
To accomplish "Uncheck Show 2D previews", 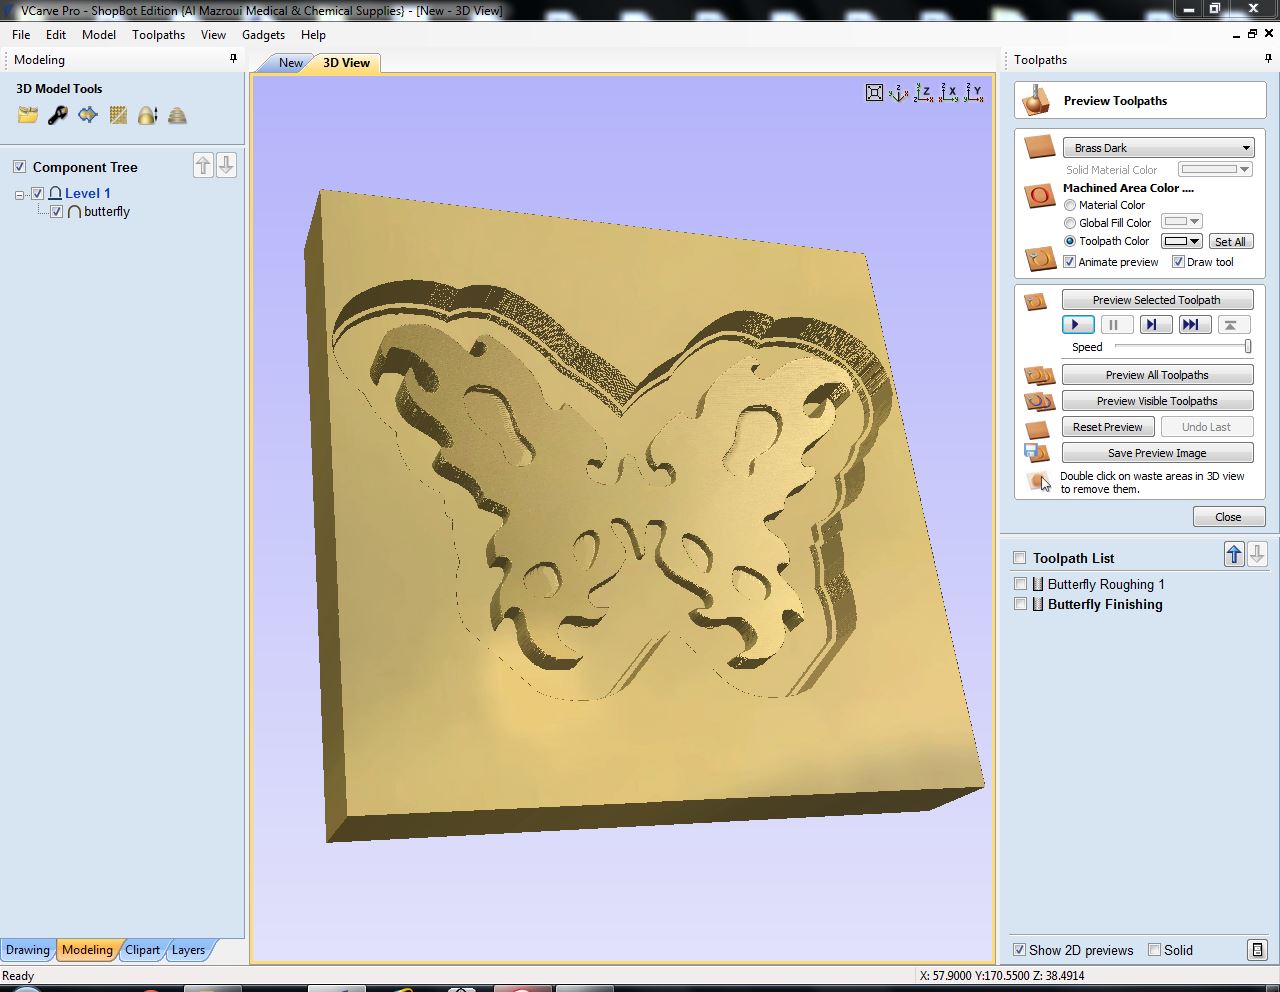I will (1019, 950).
